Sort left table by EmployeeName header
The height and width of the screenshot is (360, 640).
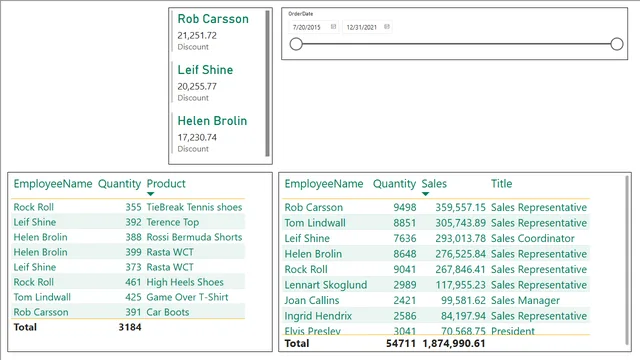[x=53, y=184]
